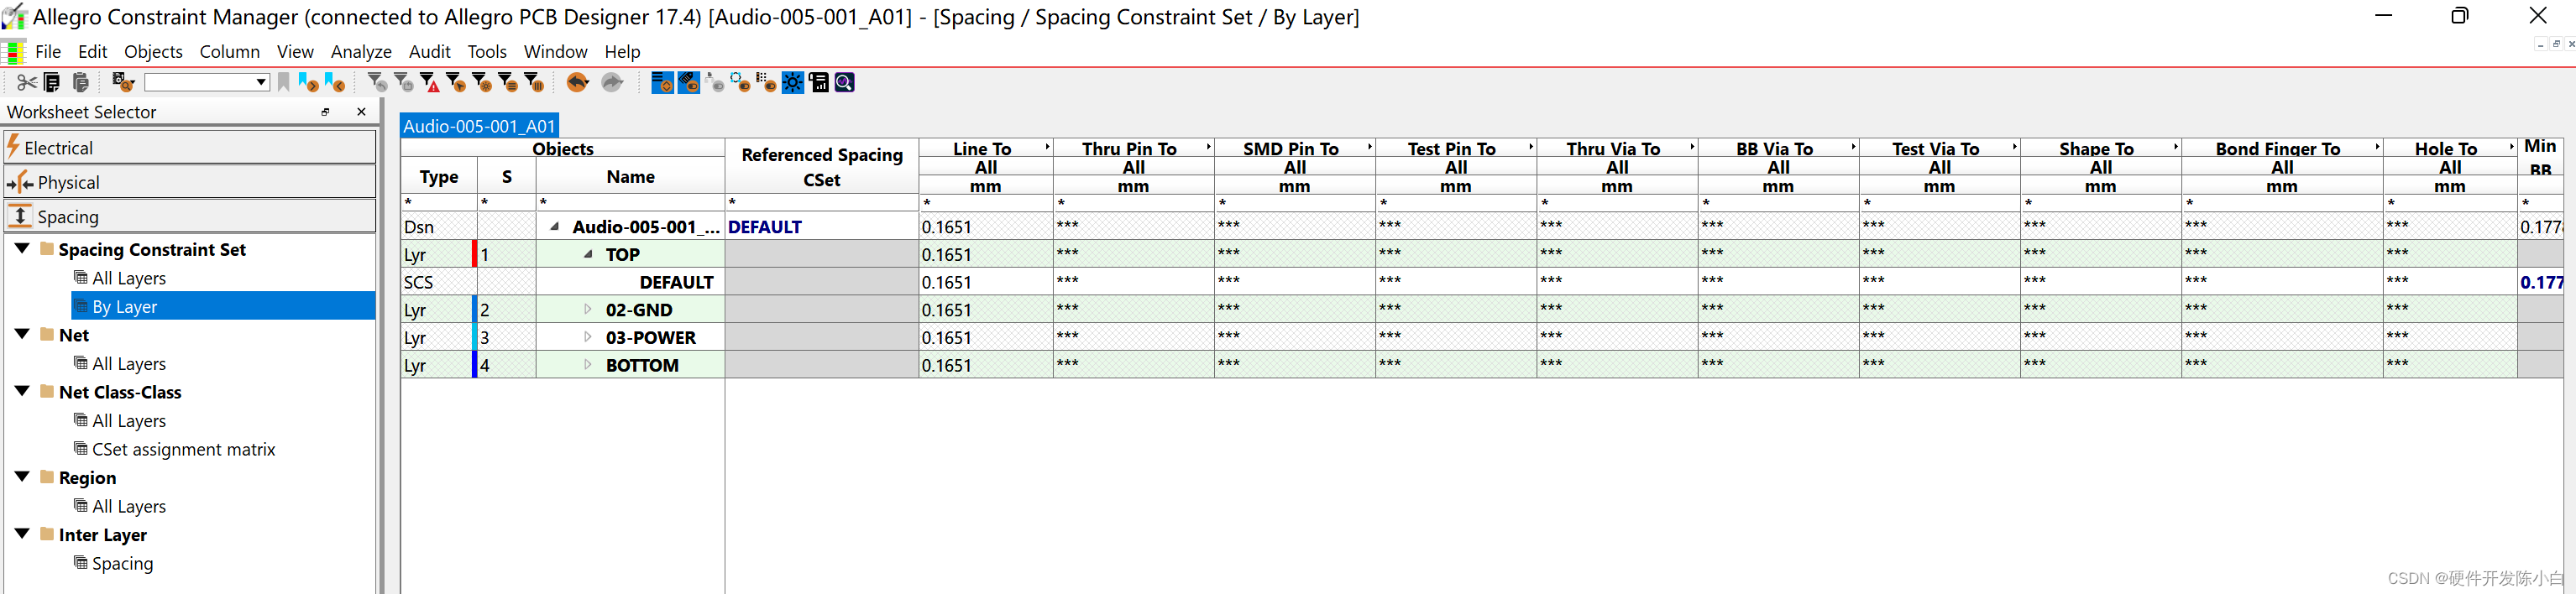
Task: Click the blue 0.177 minimum value
Action: (2541, 282)
